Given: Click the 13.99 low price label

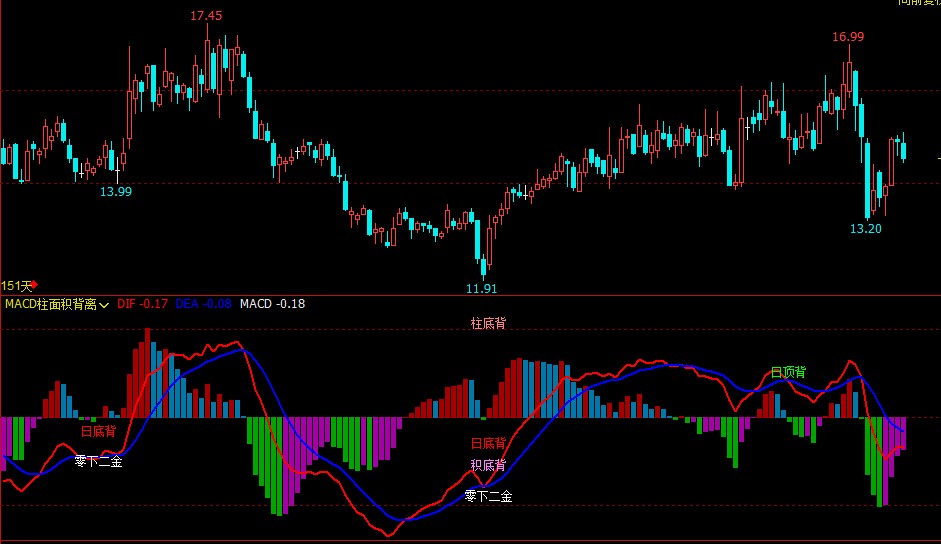Looking at the screenshot, I should click(116, 192).
